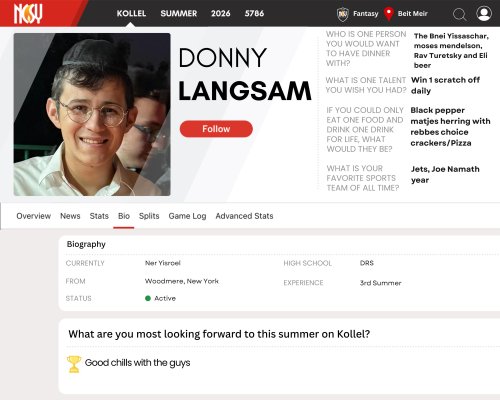Image resolution: width=500 pixels, height=400 pixels.
Task: Click the CURRENTLY label
Action: [85, 263]
